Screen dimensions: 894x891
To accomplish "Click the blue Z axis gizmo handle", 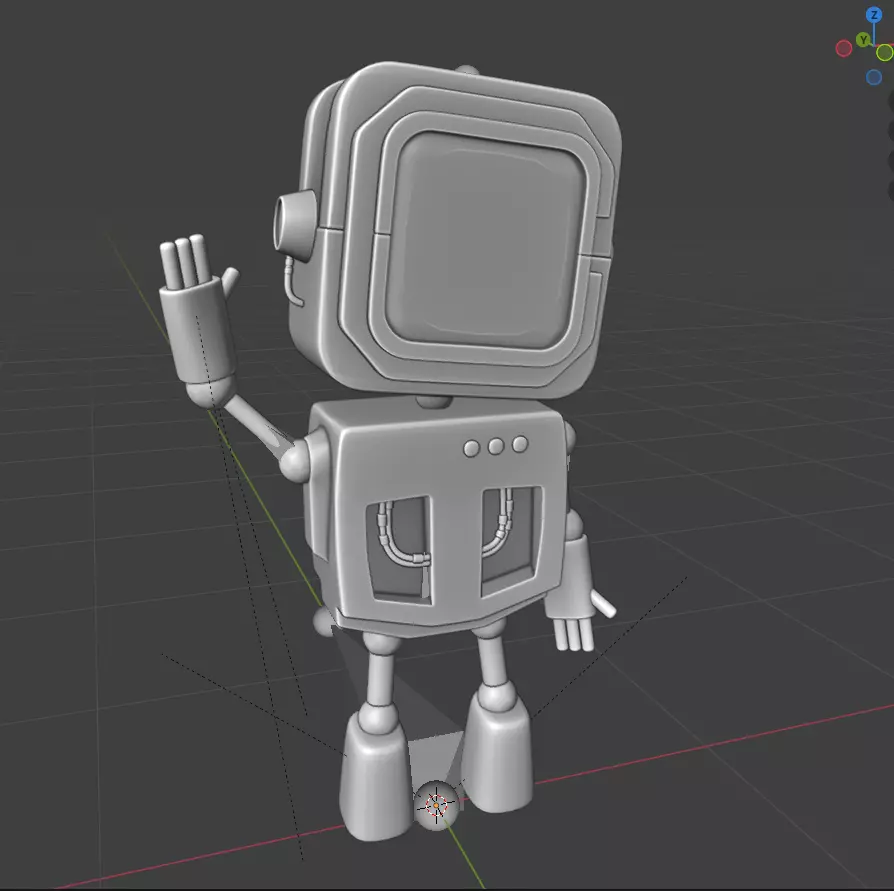I will pos(873,15).
